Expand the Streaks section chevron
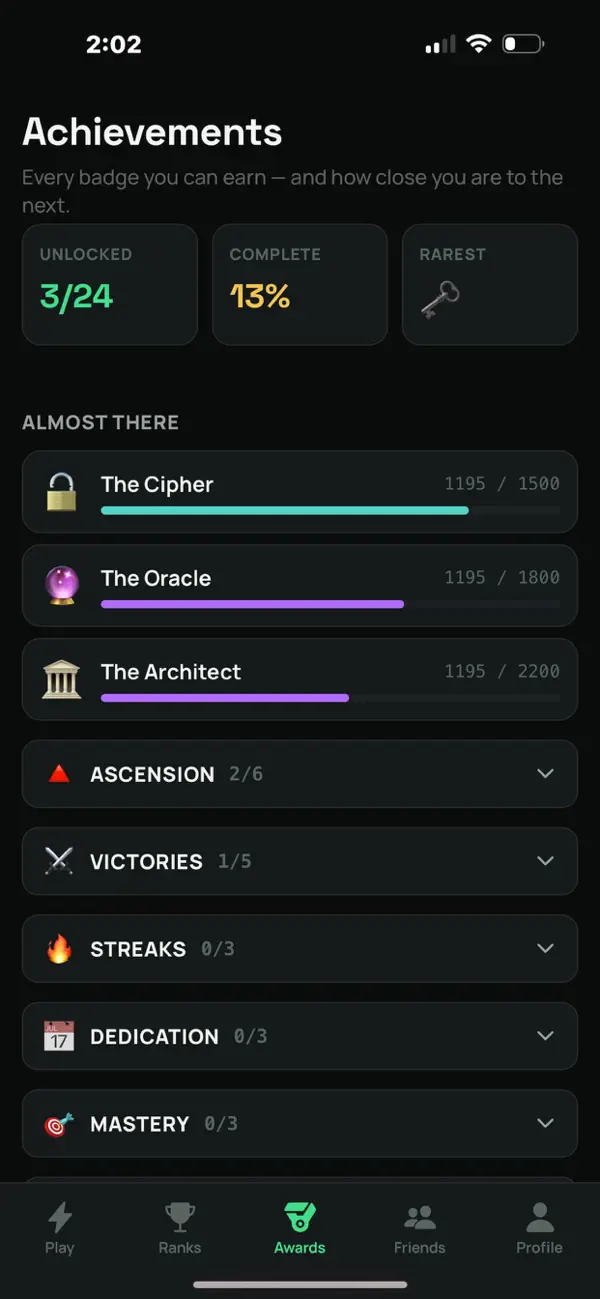 pos(545,948)
